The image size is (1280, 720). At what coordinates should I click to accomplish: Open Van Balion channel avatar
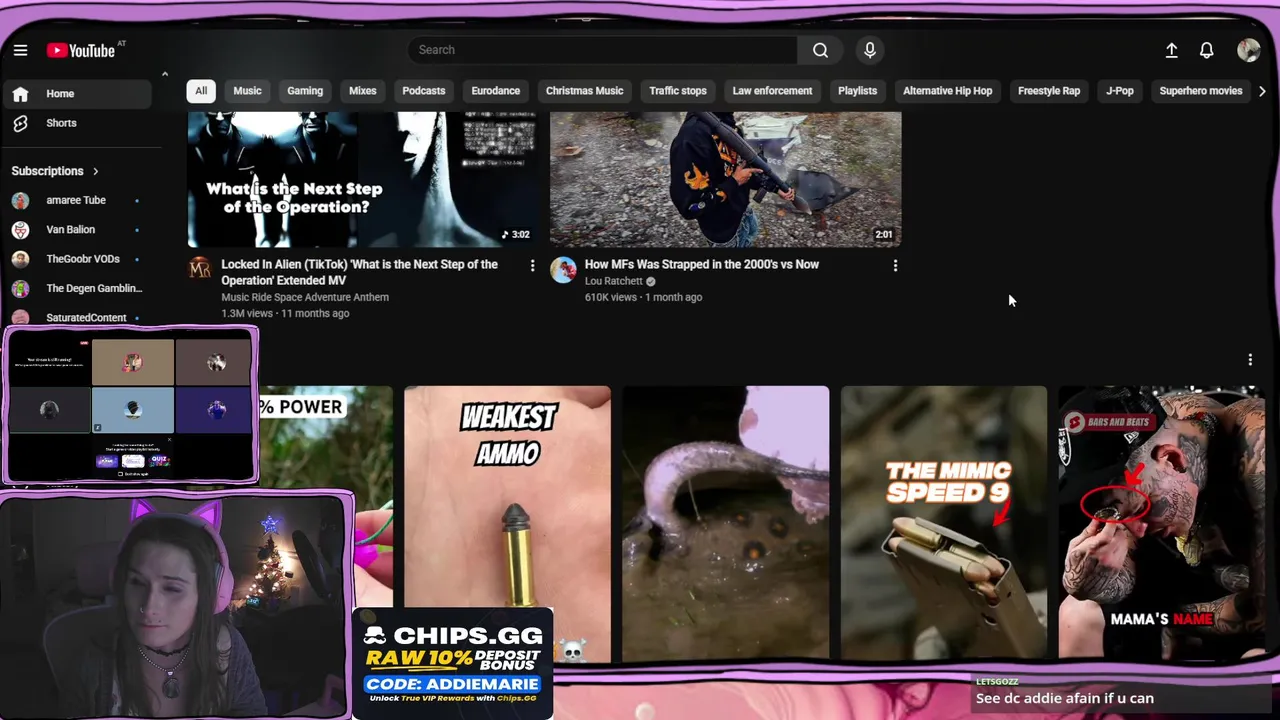[20, 230]
